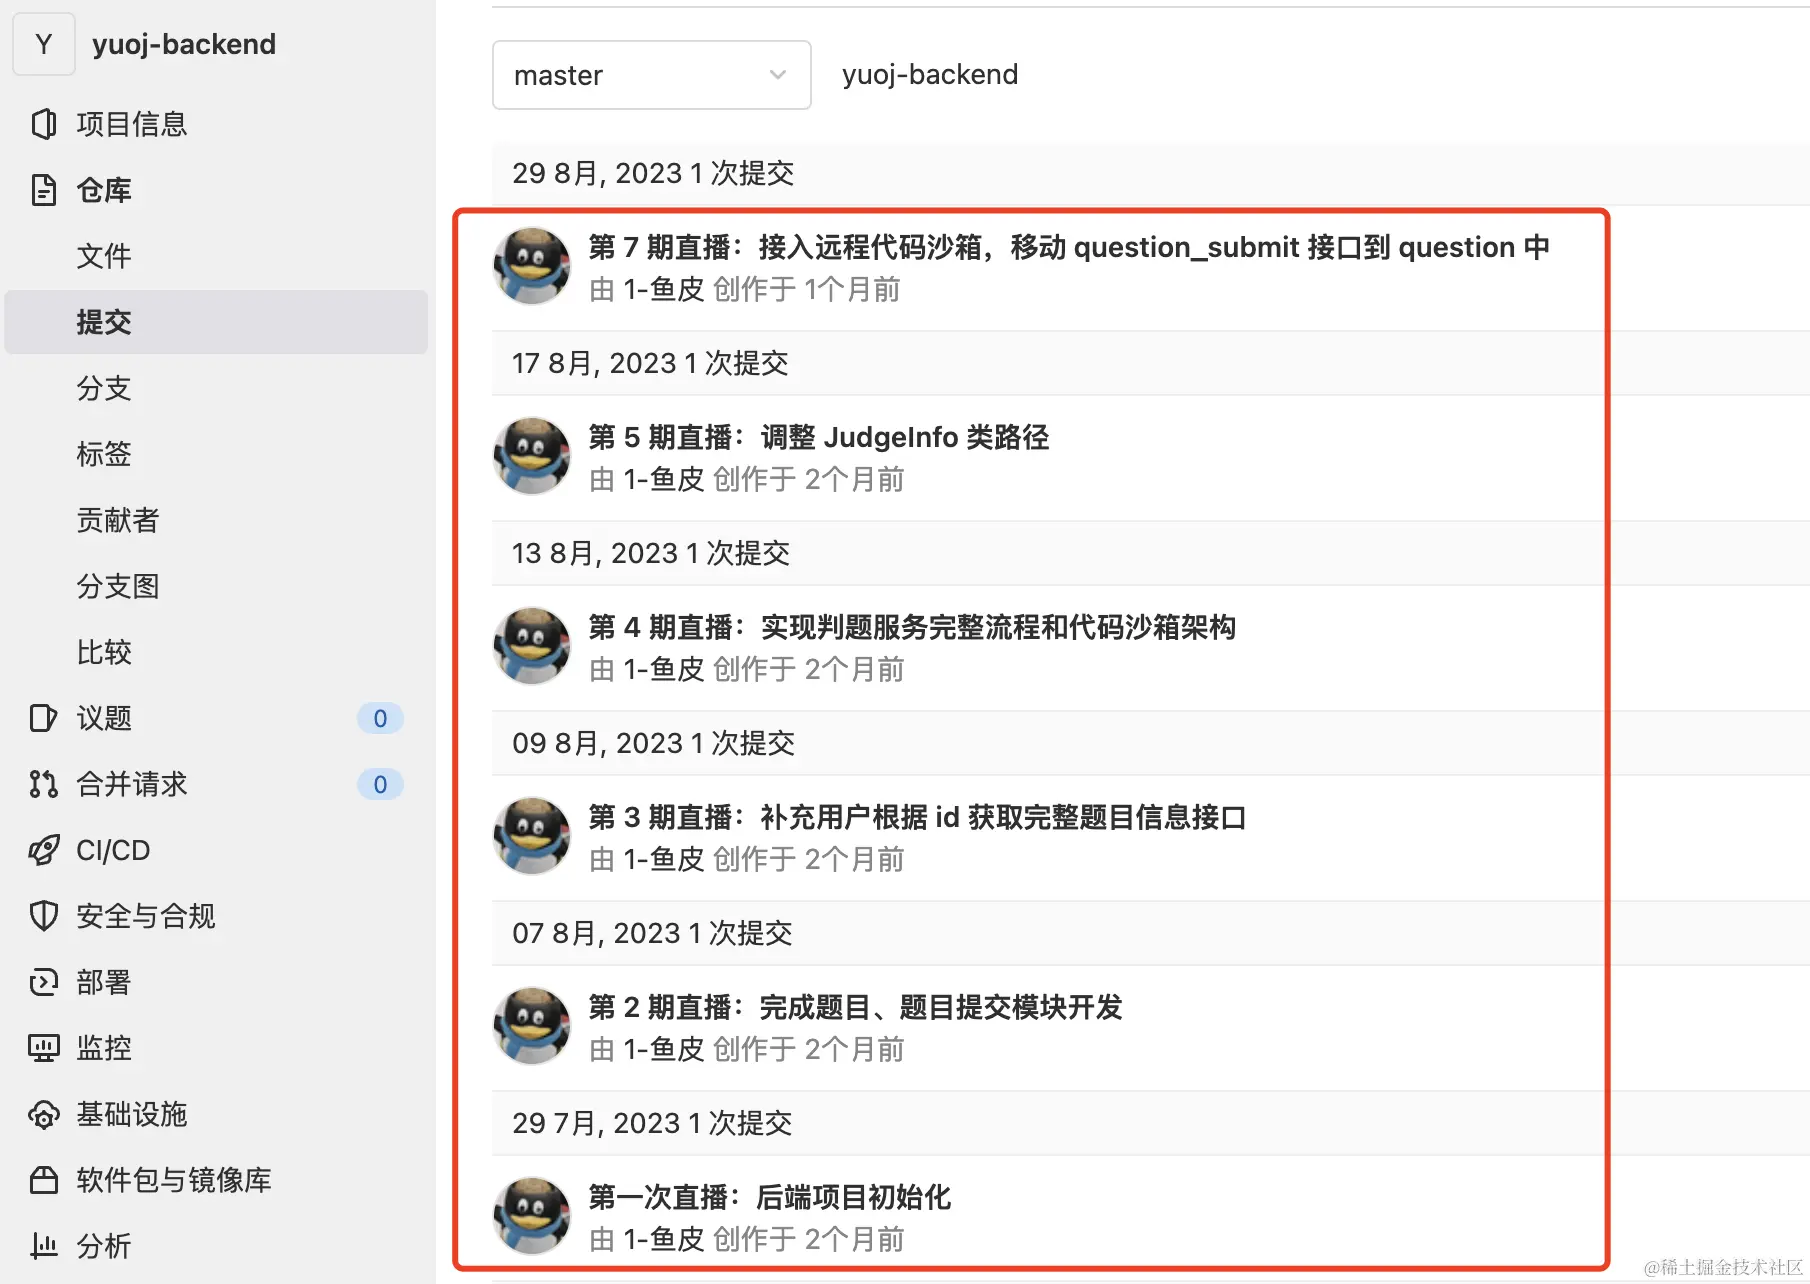Click author avatar of 第 7 期直播 commit
Screen dimensions: 1810x1284
tap(532, 266)
